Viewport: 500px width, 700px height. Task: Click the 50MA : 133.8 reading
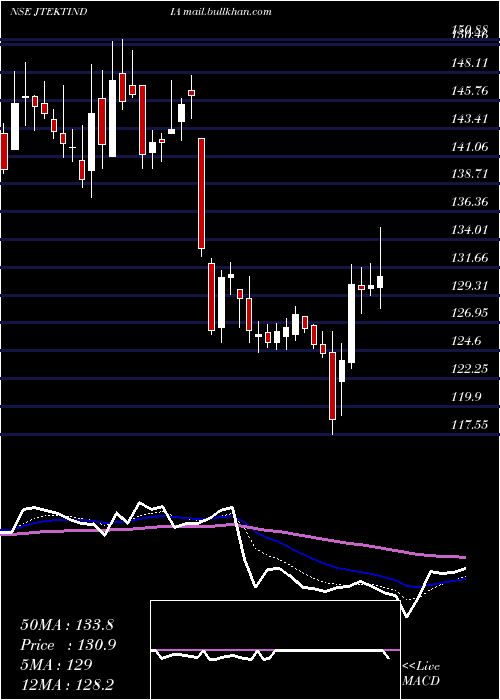[69, 625]
